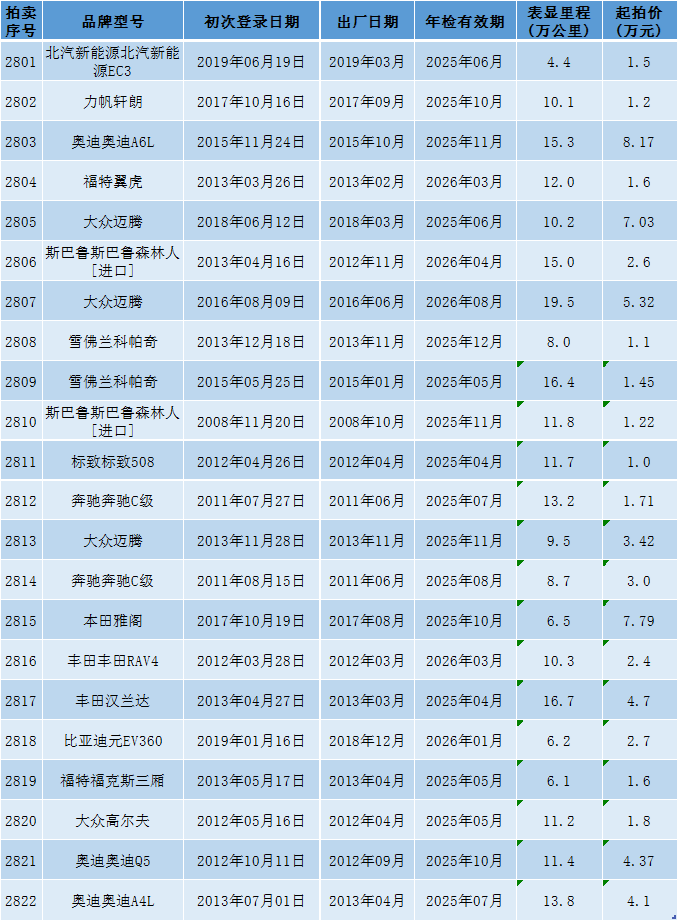Screen dimensions: 678x921
Task: Click inspection date 2026年08月 cell
Action: [x=465, y=301]
